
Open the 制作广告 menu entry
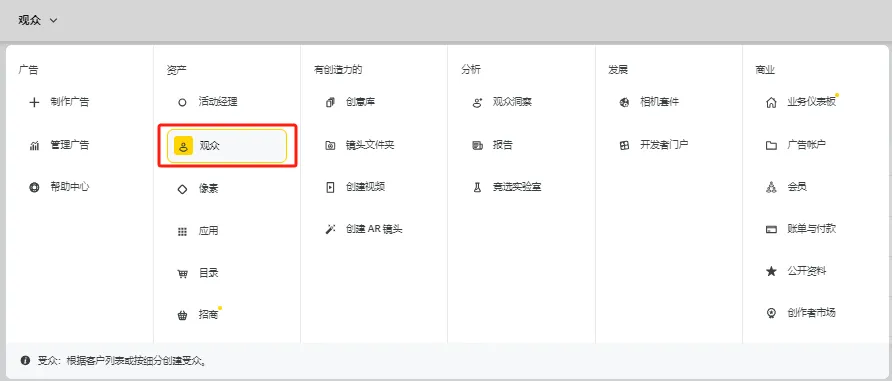pyautogui.click(x=69, y=102)
